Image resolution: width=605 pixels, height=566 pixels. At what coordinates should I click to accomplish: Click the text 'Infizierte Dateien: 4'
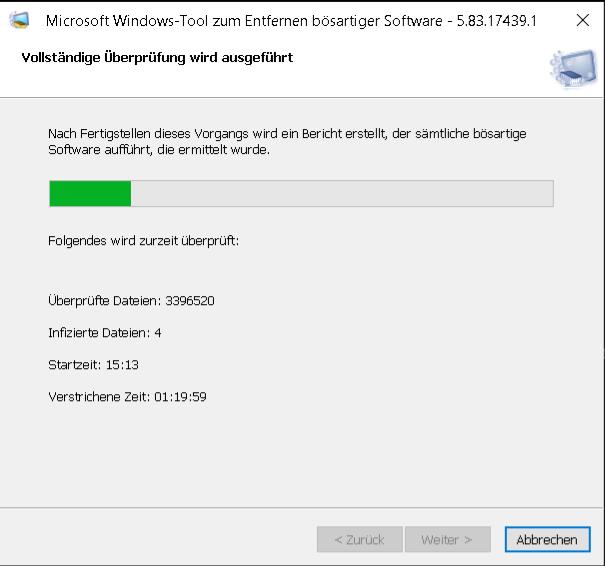pos(105,333)
